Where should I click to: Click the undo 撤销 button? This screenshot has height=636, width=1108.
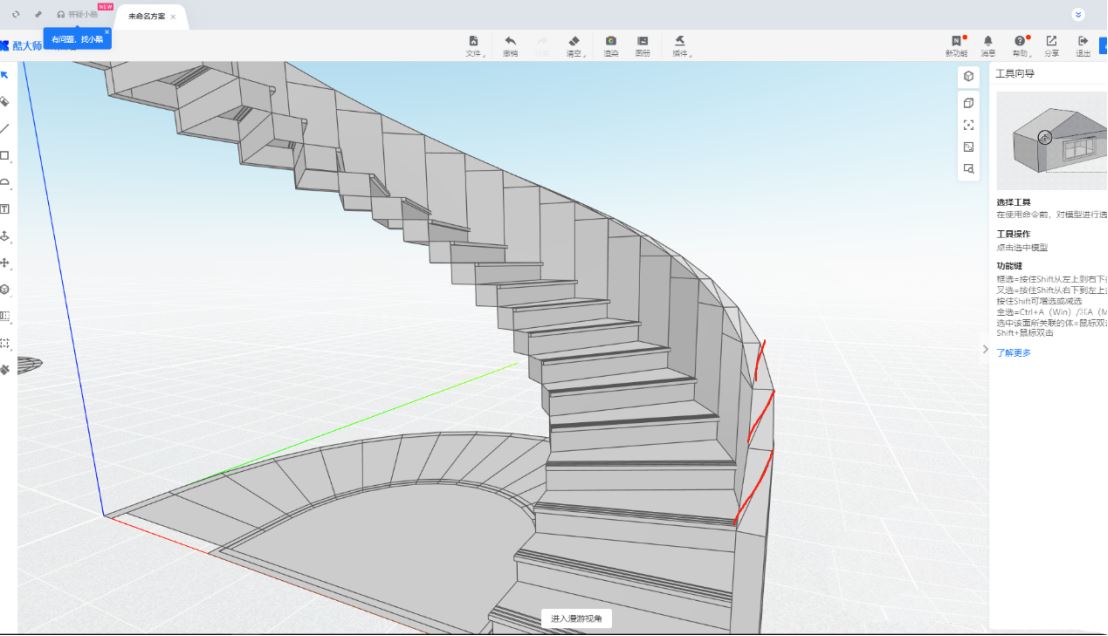click(510, 46)
